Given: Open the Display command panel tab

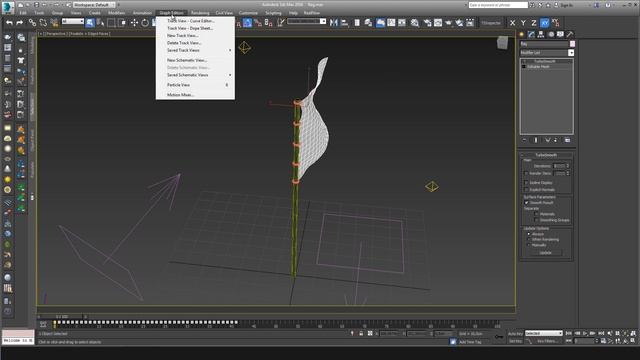Looking at the screenshot, I should (560, 34).
